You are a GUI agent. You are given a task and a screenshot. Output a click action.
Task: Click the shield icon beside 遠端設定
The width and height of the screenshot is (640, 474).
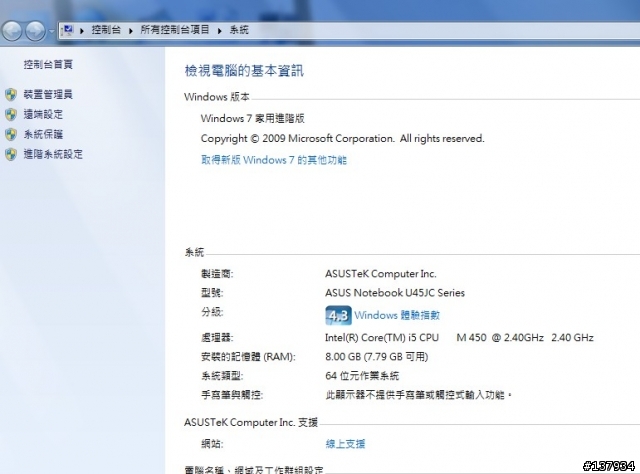pyautogui.click(x=11, y=115)
